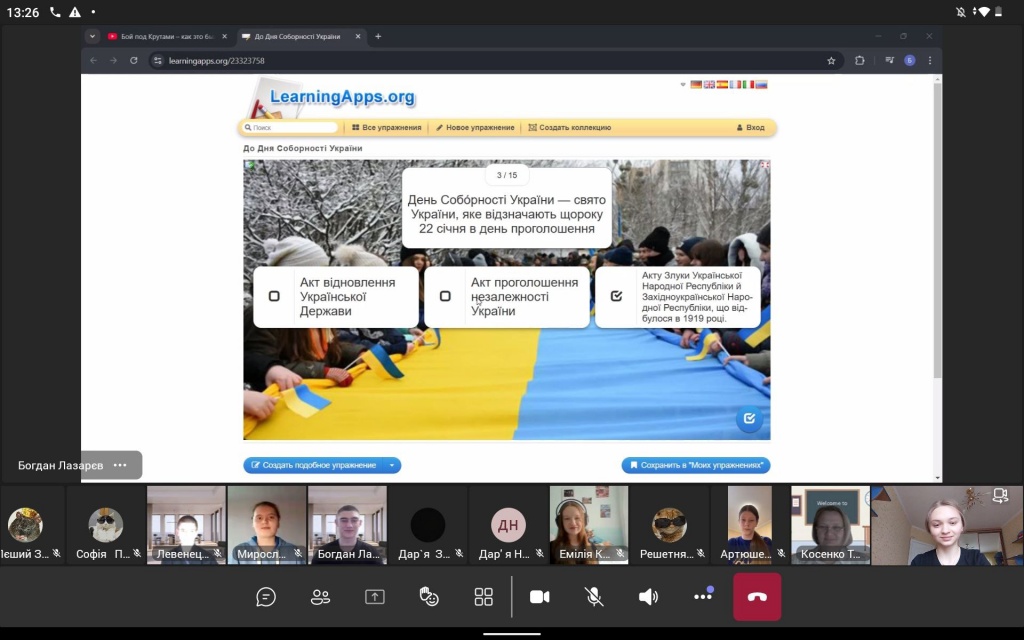This screenshot has height=640, width=1024.
Task: Change the meeting grid layout view
Action: 484,597
